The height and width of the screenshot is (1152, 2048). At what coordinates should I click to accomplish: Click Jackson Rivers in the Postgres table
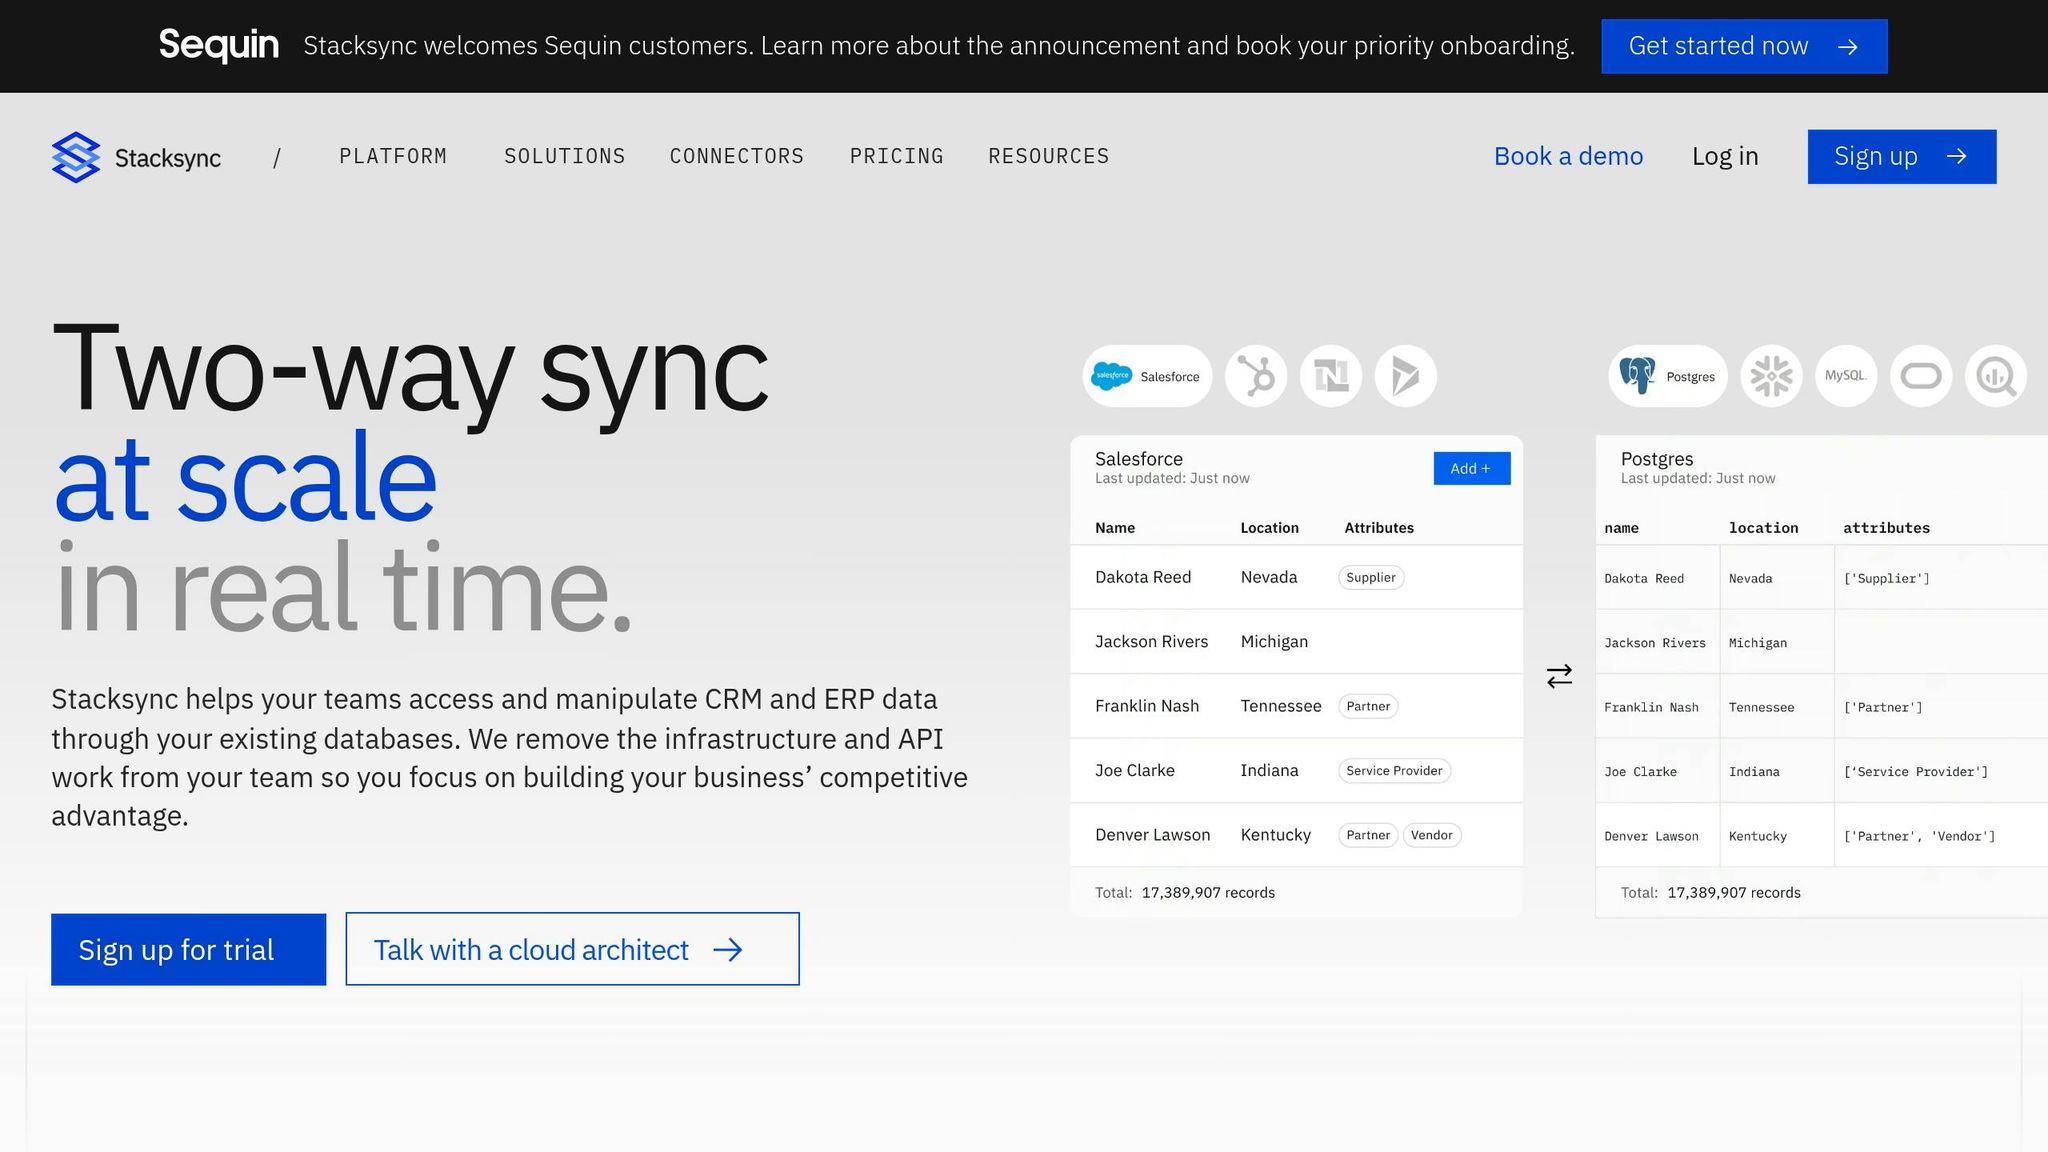[x=1655, y=643]
